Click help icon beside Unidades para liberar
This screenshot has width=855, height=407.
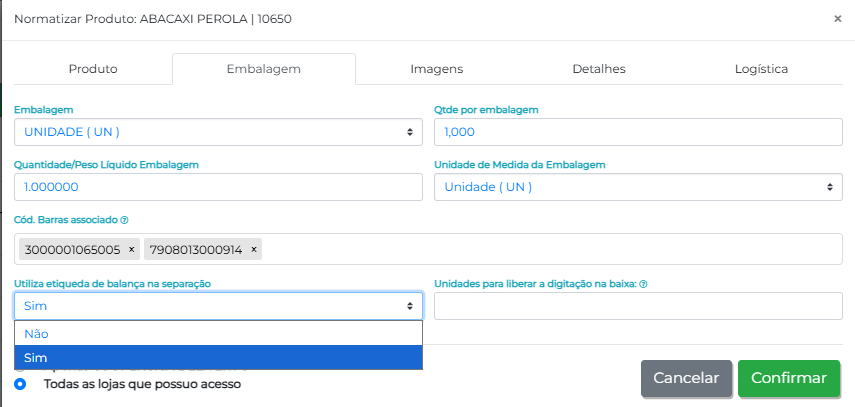[643, 284]
